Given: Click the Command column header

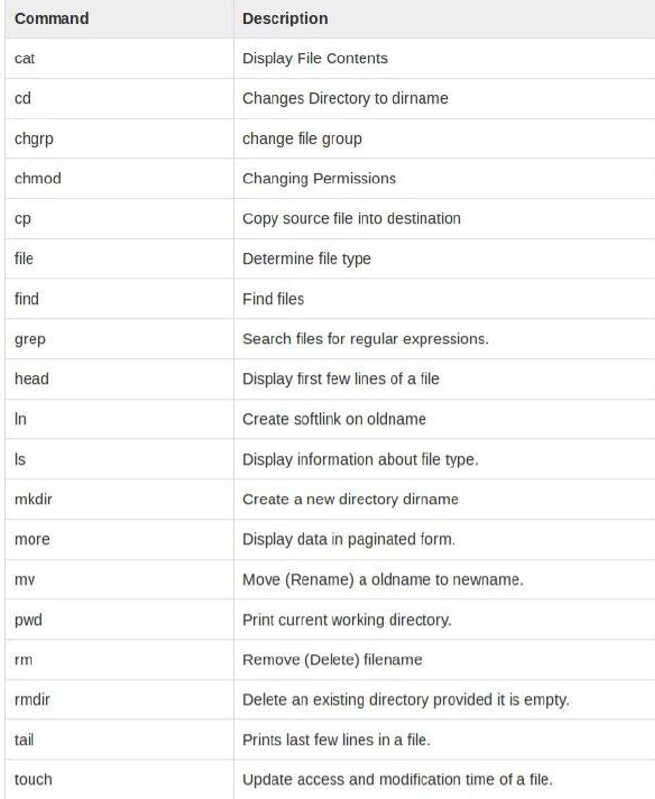Looking at the screenshot, I should (52, 18).
